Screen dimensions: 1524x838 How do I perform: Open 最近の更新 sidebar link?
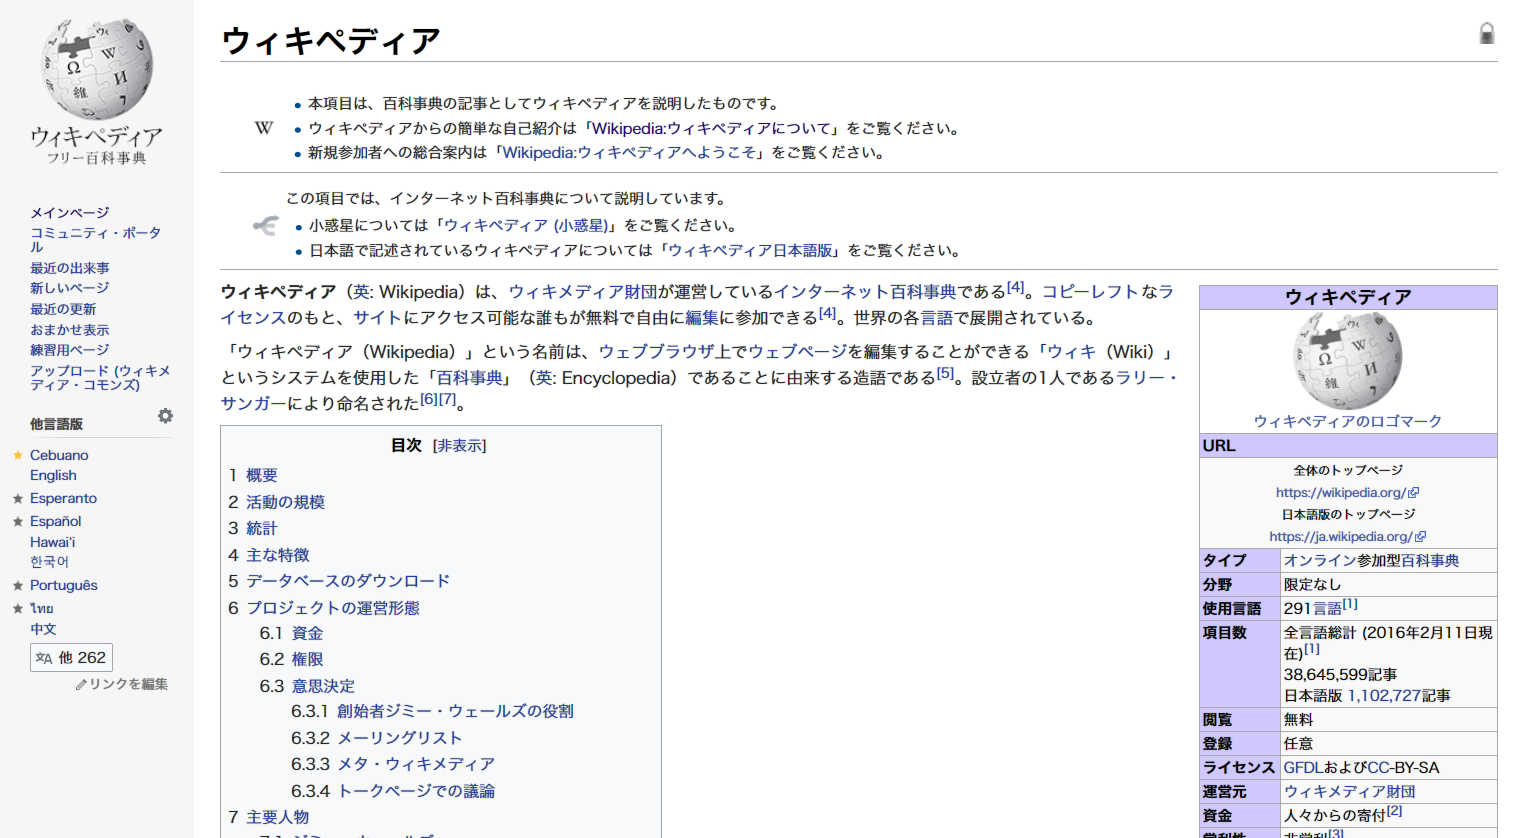point(63,309)
